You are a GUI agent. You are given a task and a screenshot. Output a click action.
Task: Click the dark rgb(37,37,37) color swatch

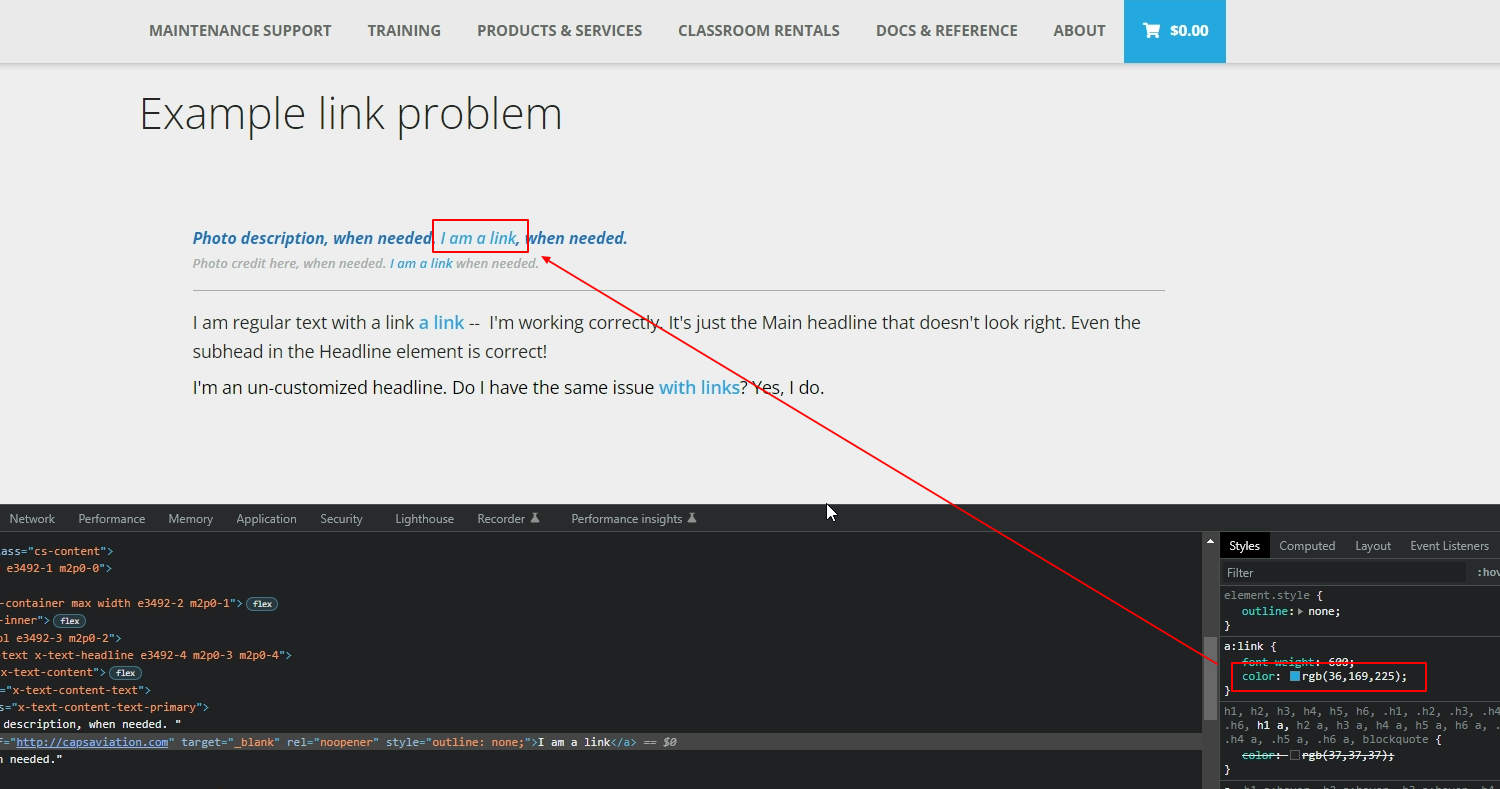click(x=1295, y=756)
